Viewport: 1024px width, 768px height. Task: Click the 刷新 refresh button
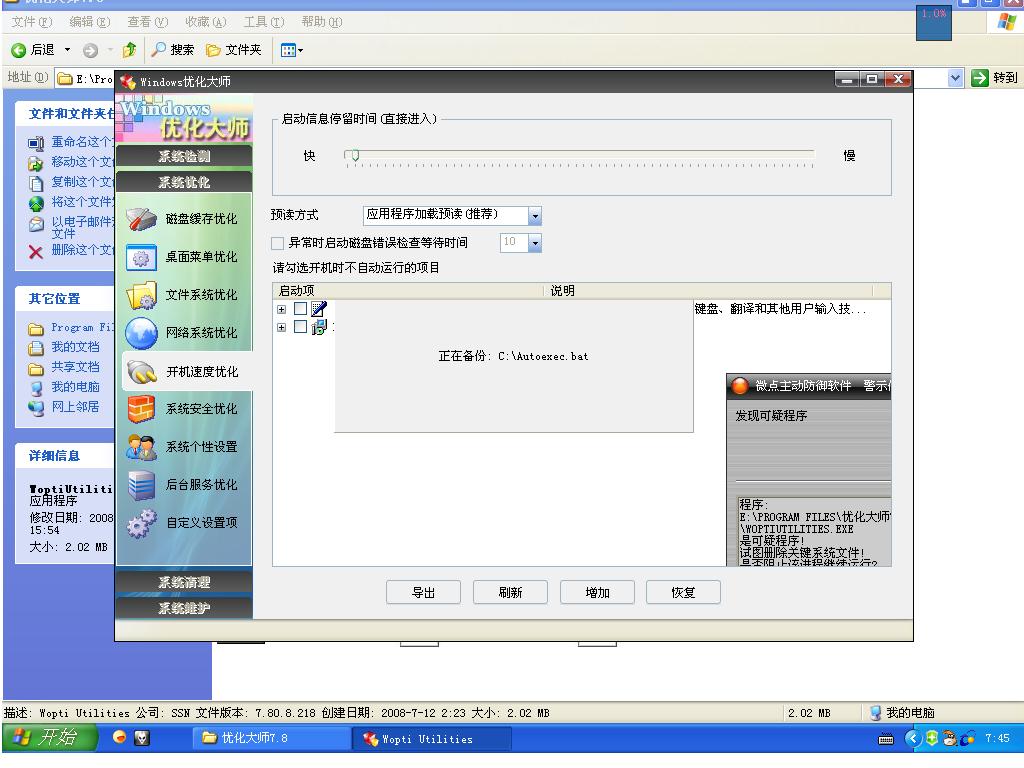coord(510,592)
